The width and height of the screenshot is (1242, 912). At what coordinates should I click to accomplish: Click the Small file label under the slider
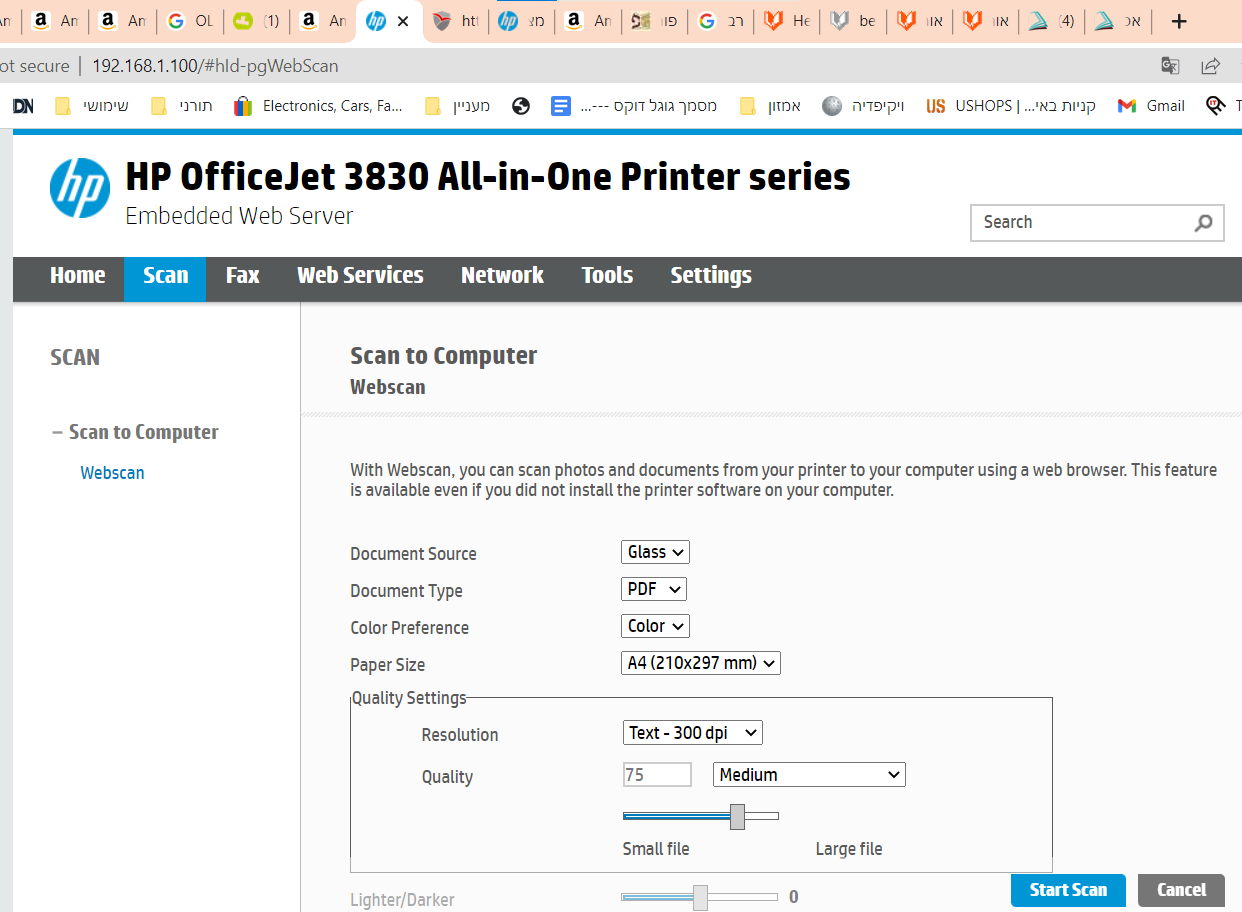point(656,849)
